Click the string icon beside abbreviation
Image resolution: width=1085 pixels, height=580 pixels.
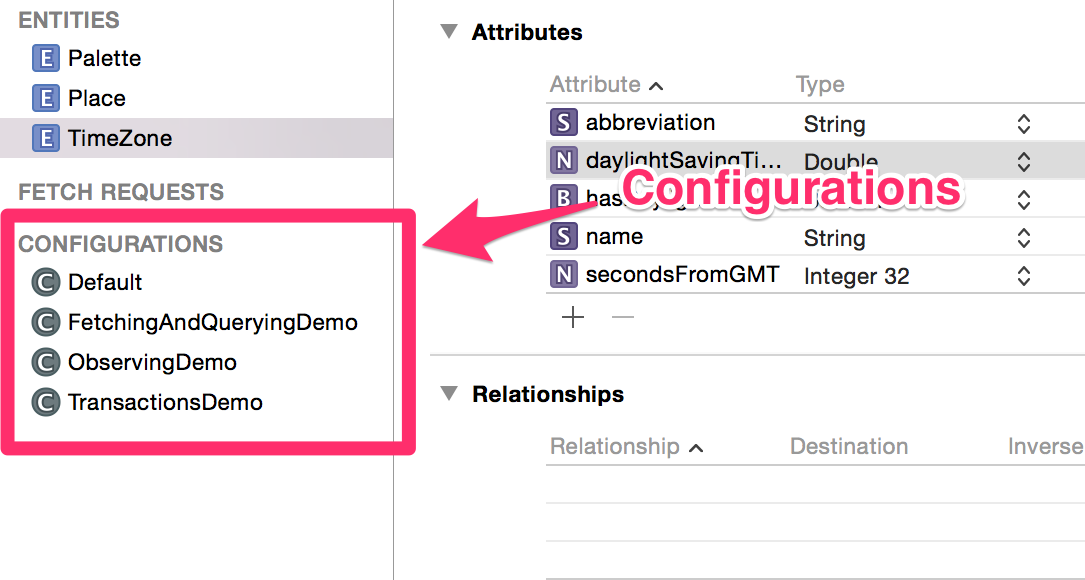click(564, 123)
